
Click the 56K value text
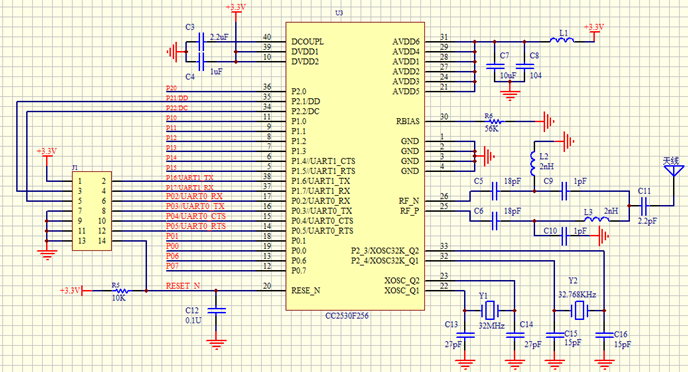(x=491, y=129)
